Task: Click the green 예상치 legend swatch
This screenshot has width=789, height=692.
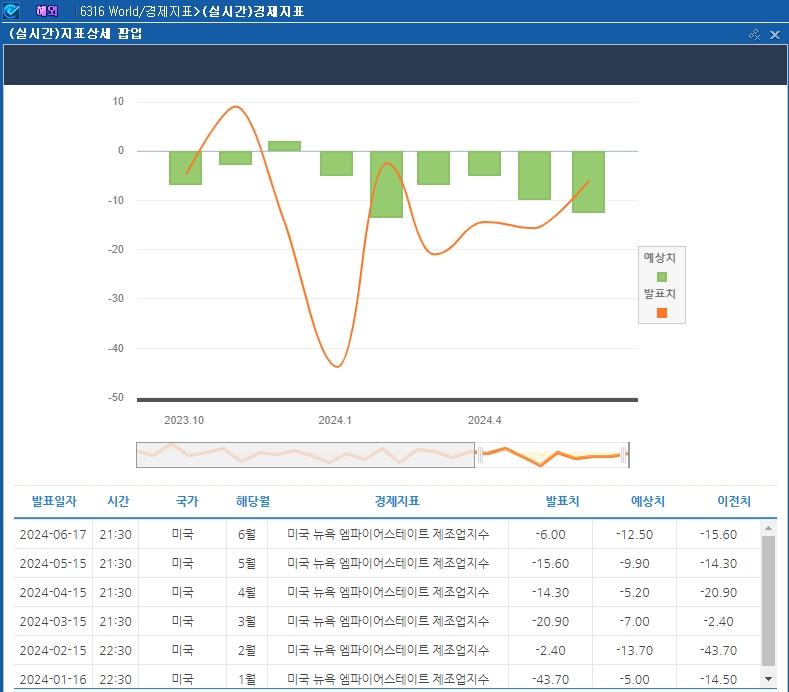Action: pyautogui.click(x=662, y=277)
